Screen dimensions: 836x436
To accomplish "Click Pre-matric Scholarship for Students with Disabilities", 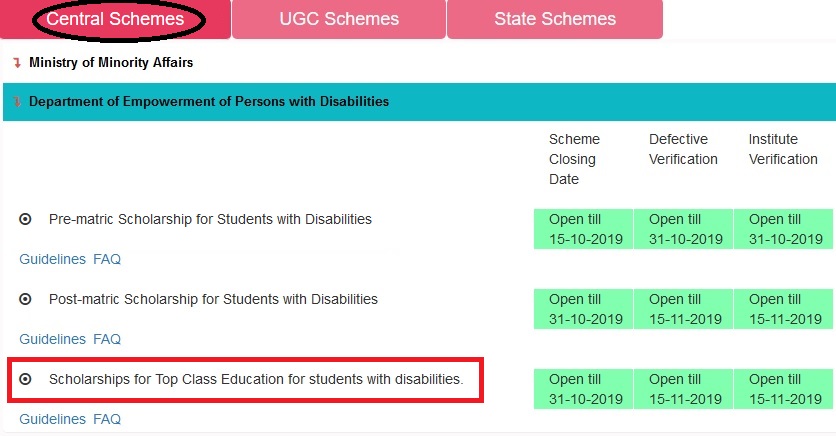I will [x=210, y=219].
